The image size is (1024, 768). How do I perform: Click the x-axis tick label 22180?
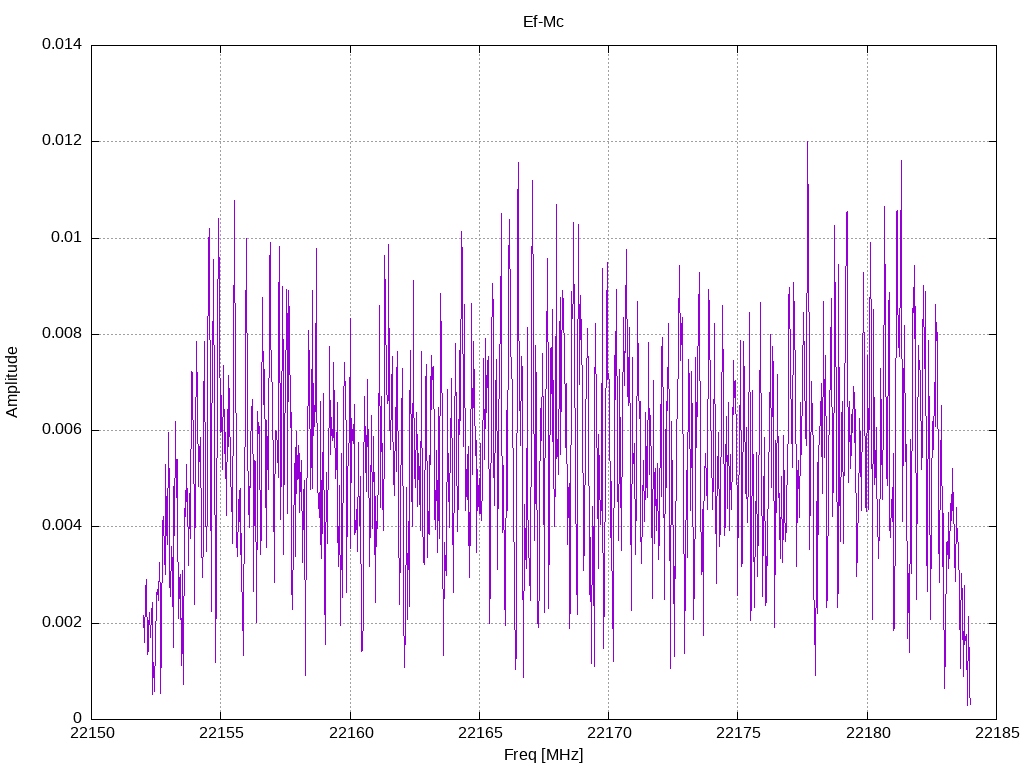pyautogui.click(x=867, y=733)
